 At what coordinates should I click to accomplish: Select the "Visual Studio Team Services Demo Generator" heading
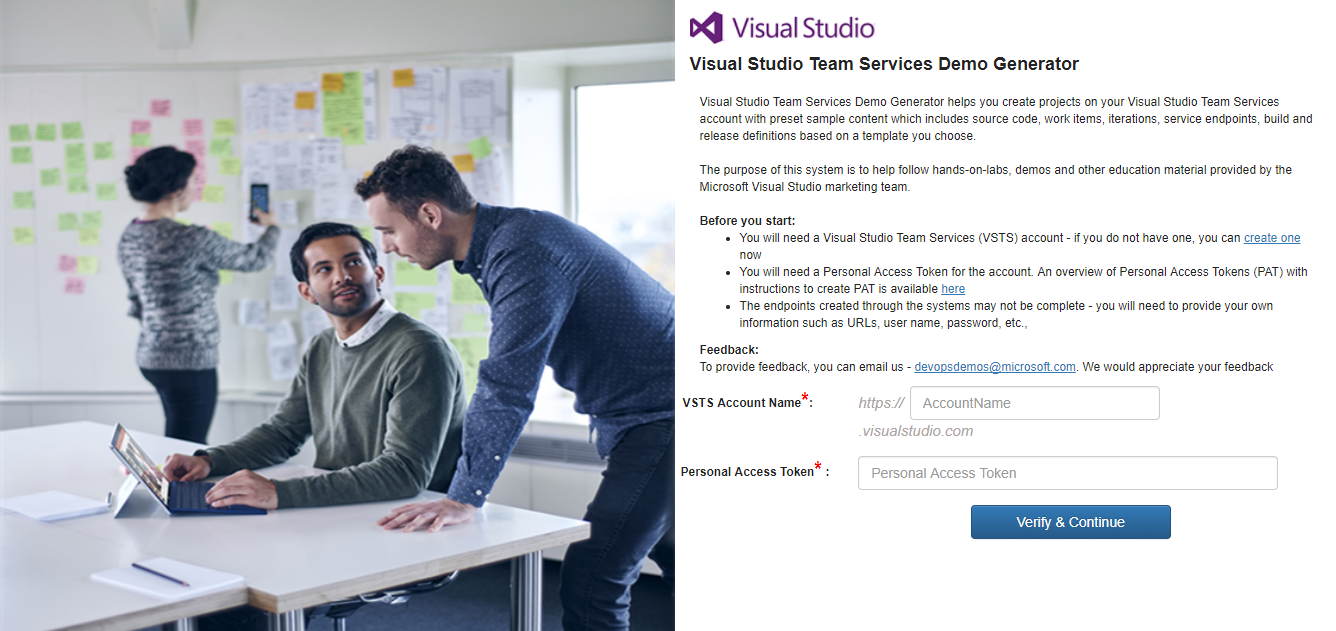click(x=884, y=64)
